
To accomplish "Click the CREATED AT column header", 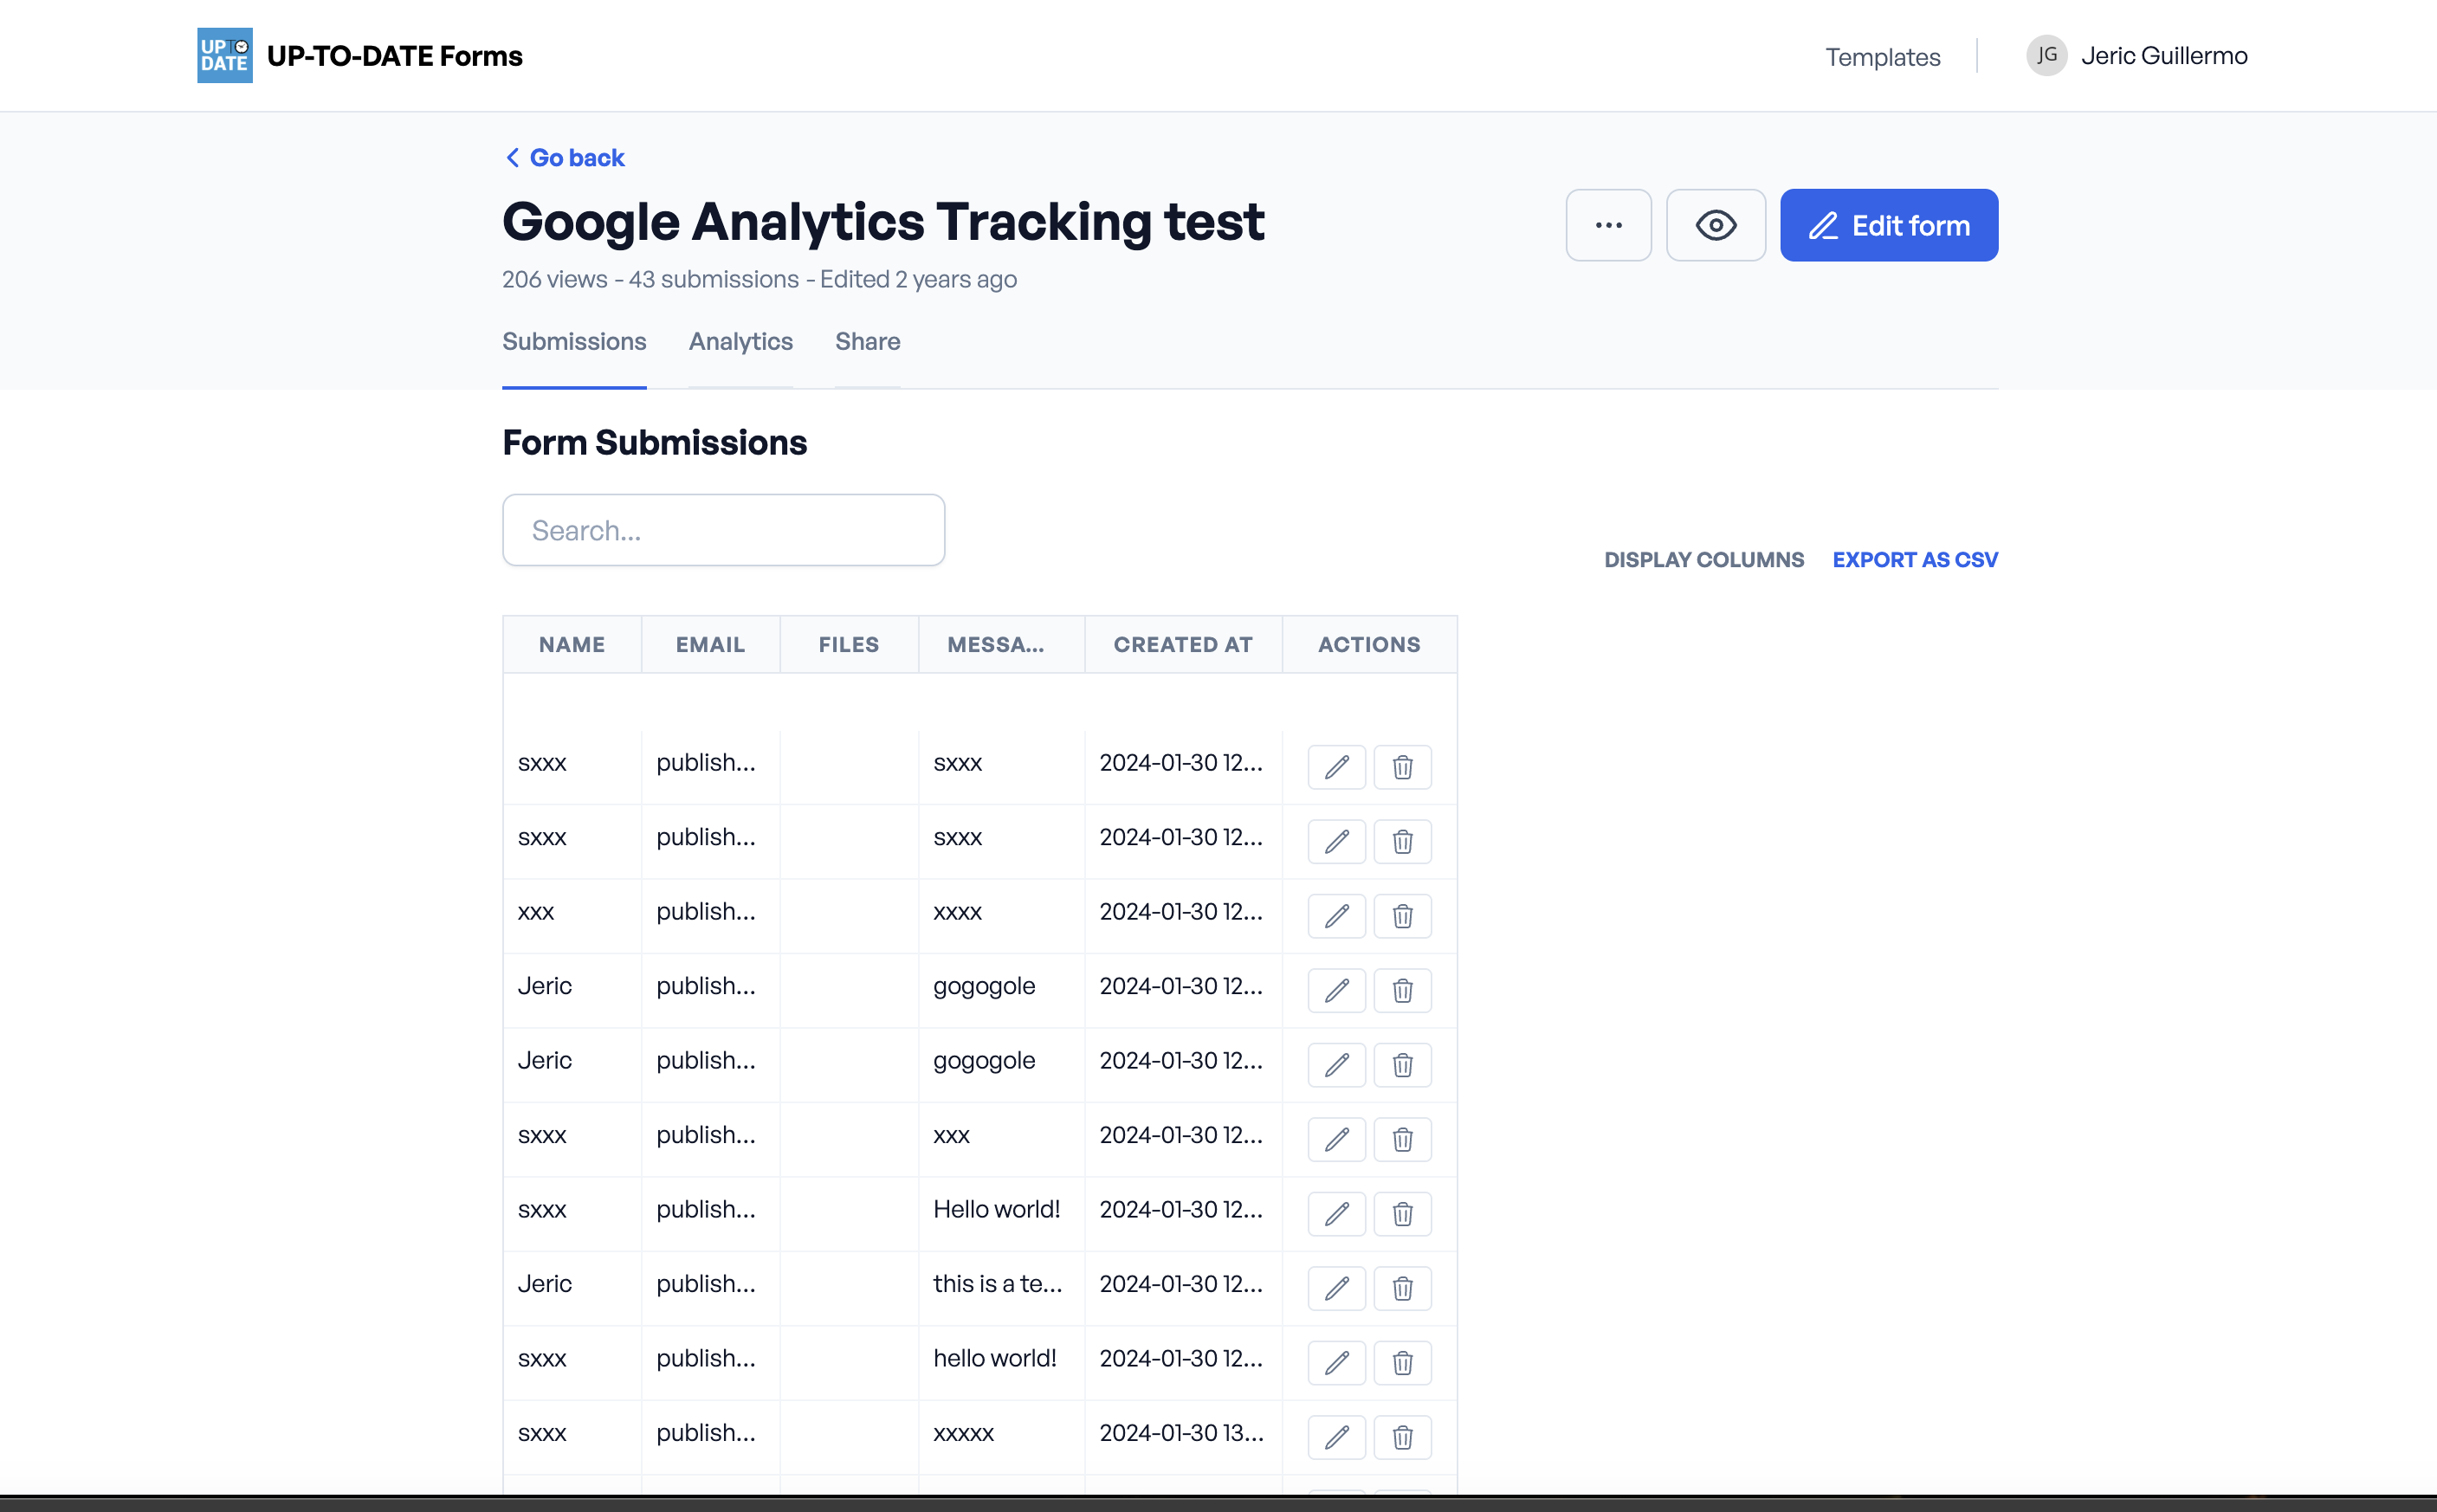I will 1183,645.
